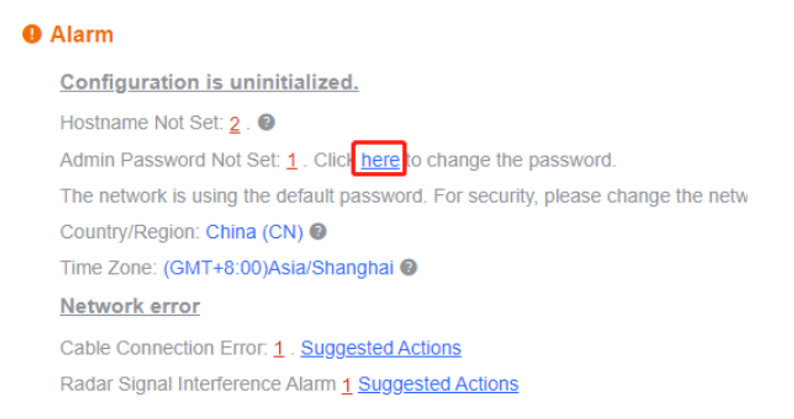Click the Alarm title text

click(82, 34)
